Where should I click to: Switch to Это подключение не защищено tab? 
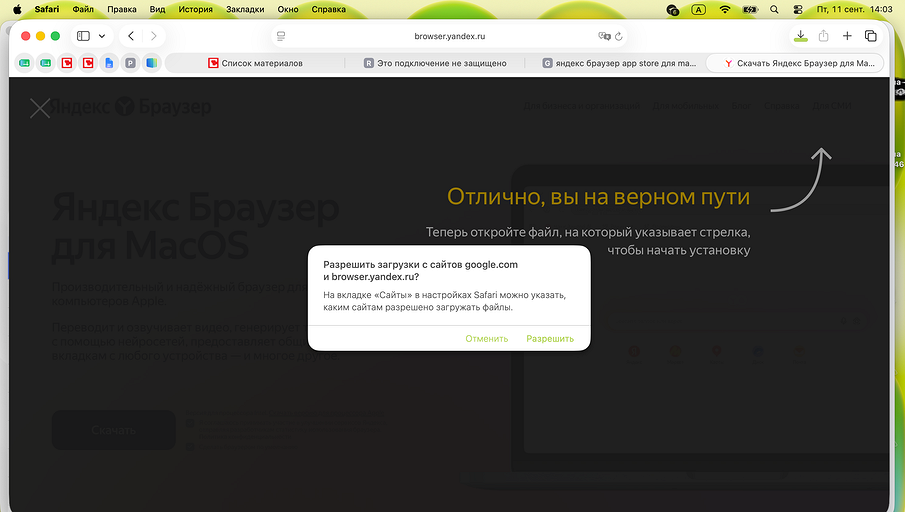click(x=435, y=63)
